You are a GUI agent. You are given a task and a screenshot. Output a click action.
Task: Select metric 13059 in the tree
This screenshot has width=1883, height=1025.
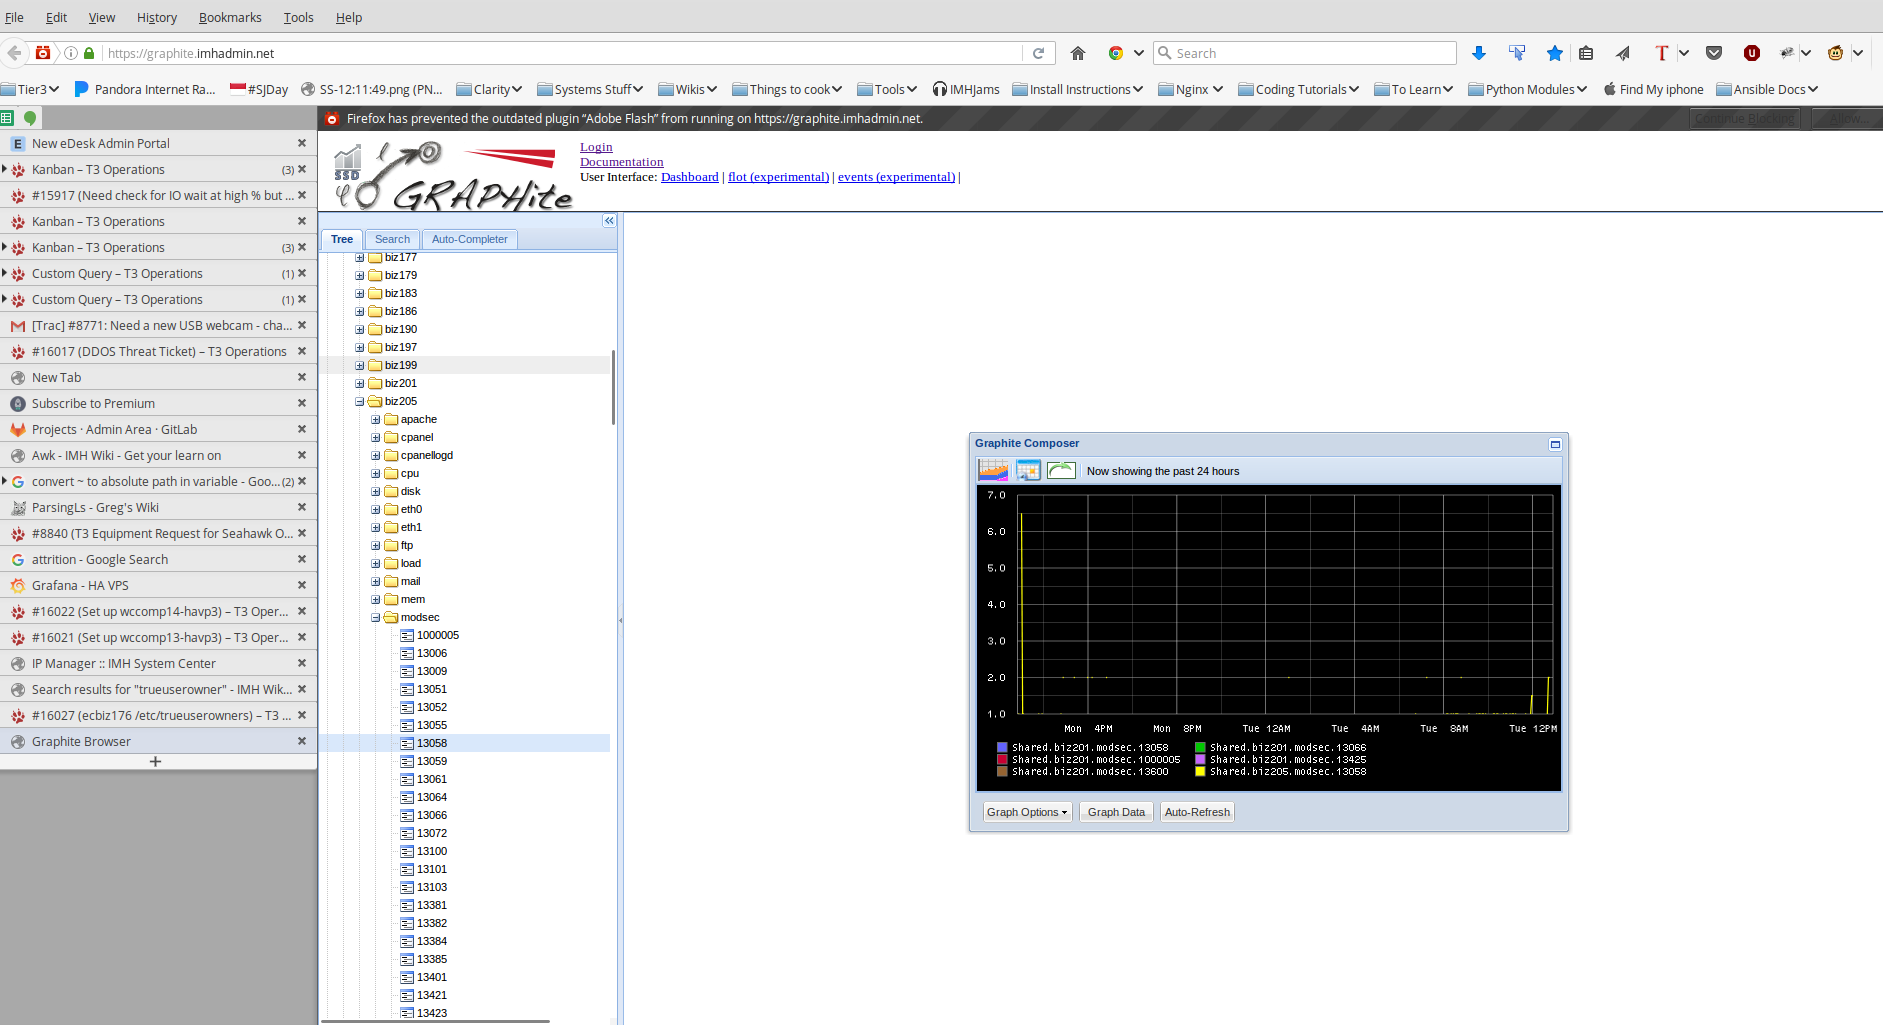point(432,761)
